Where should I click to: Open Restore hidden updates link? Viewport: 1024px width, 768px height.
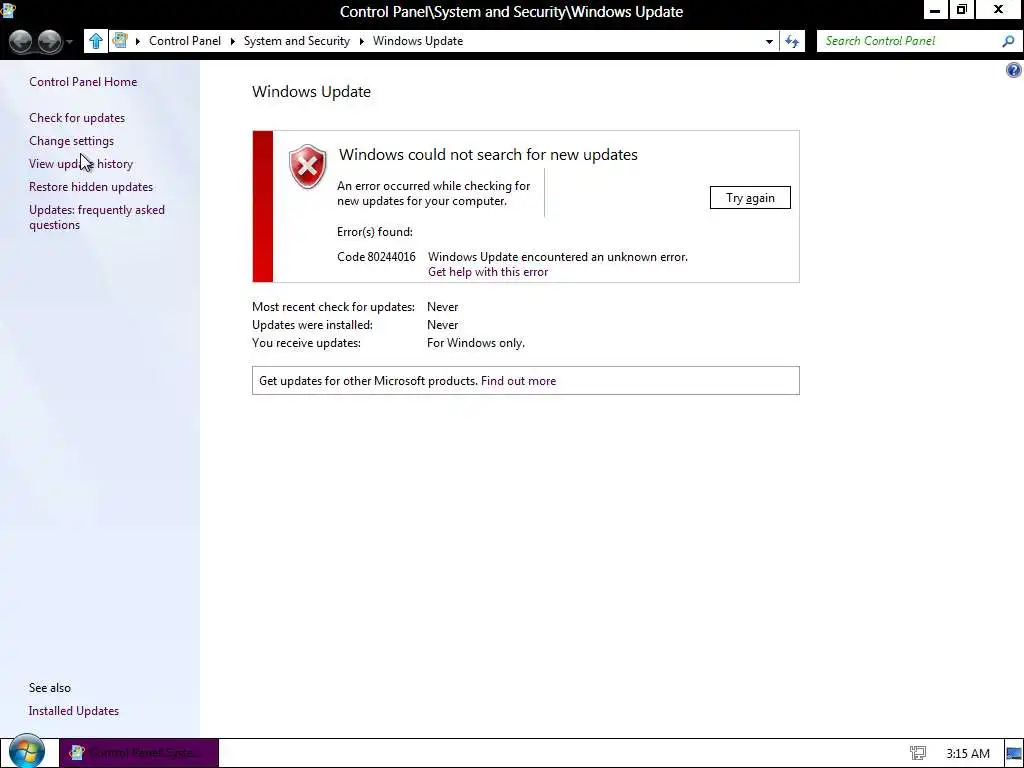point(91,187)
